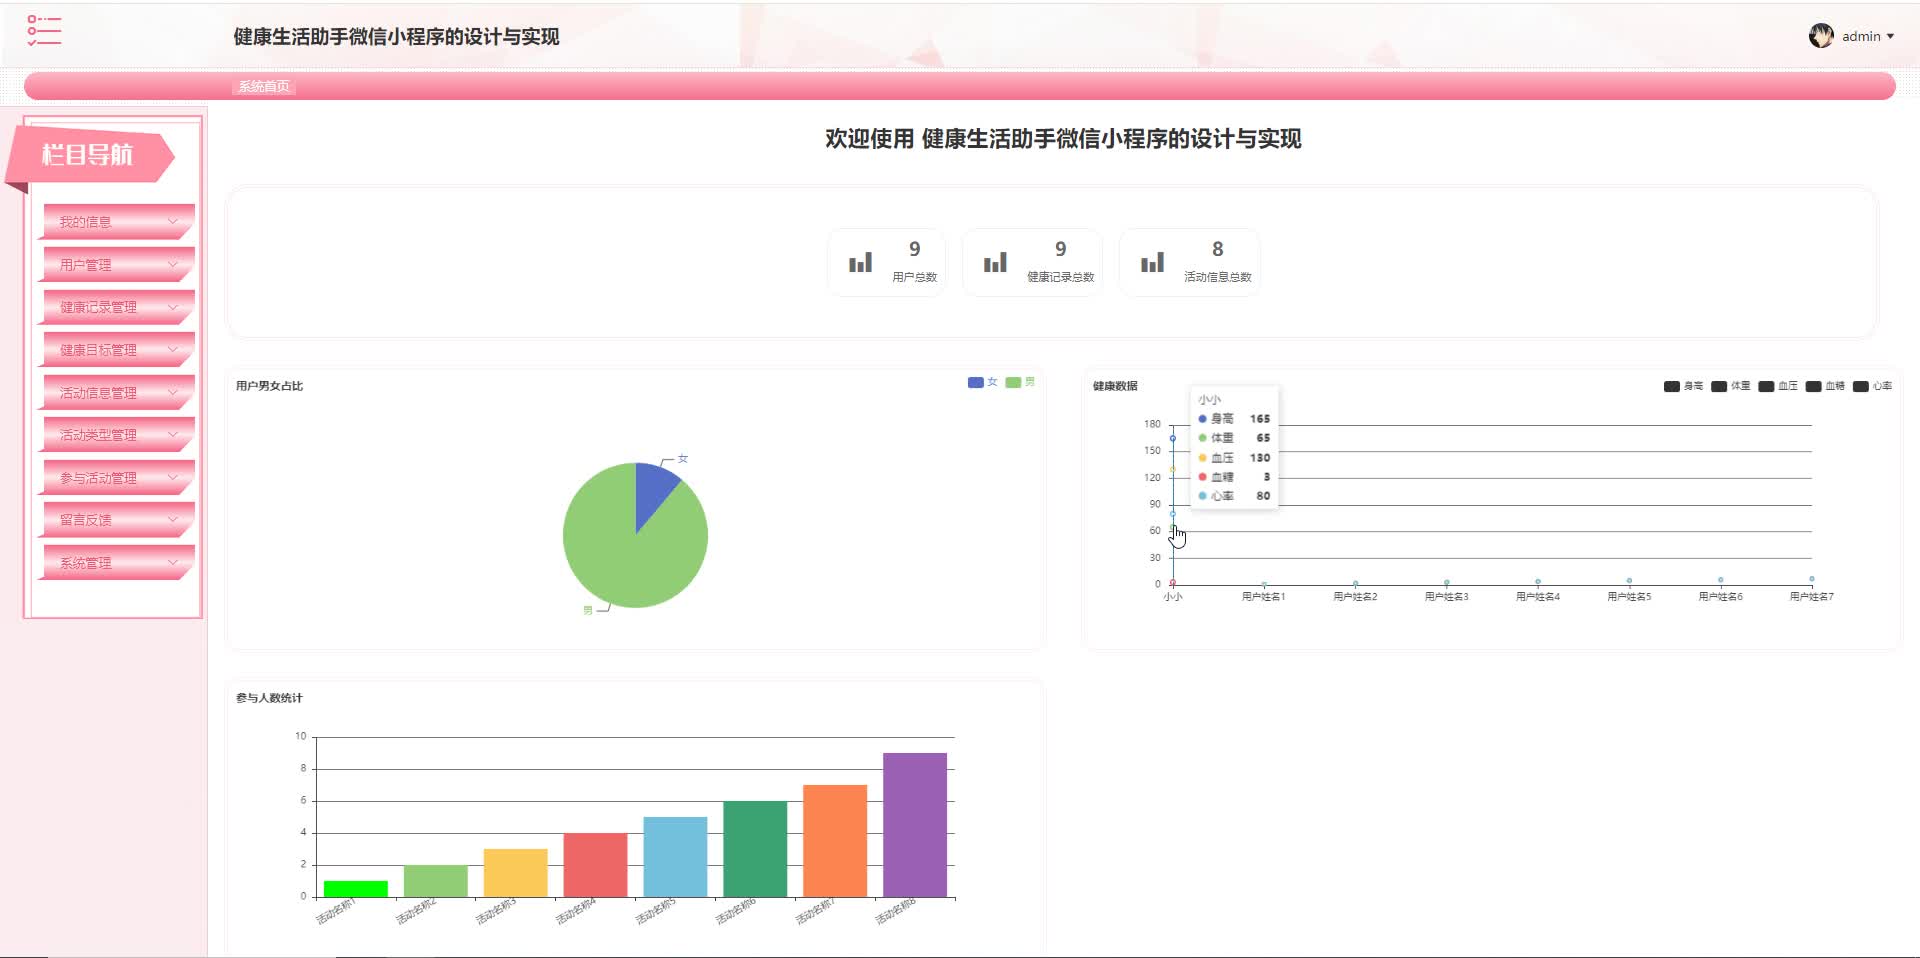Expand 健康目标管理 menu

pyautogui.click(x=117, y=350)
